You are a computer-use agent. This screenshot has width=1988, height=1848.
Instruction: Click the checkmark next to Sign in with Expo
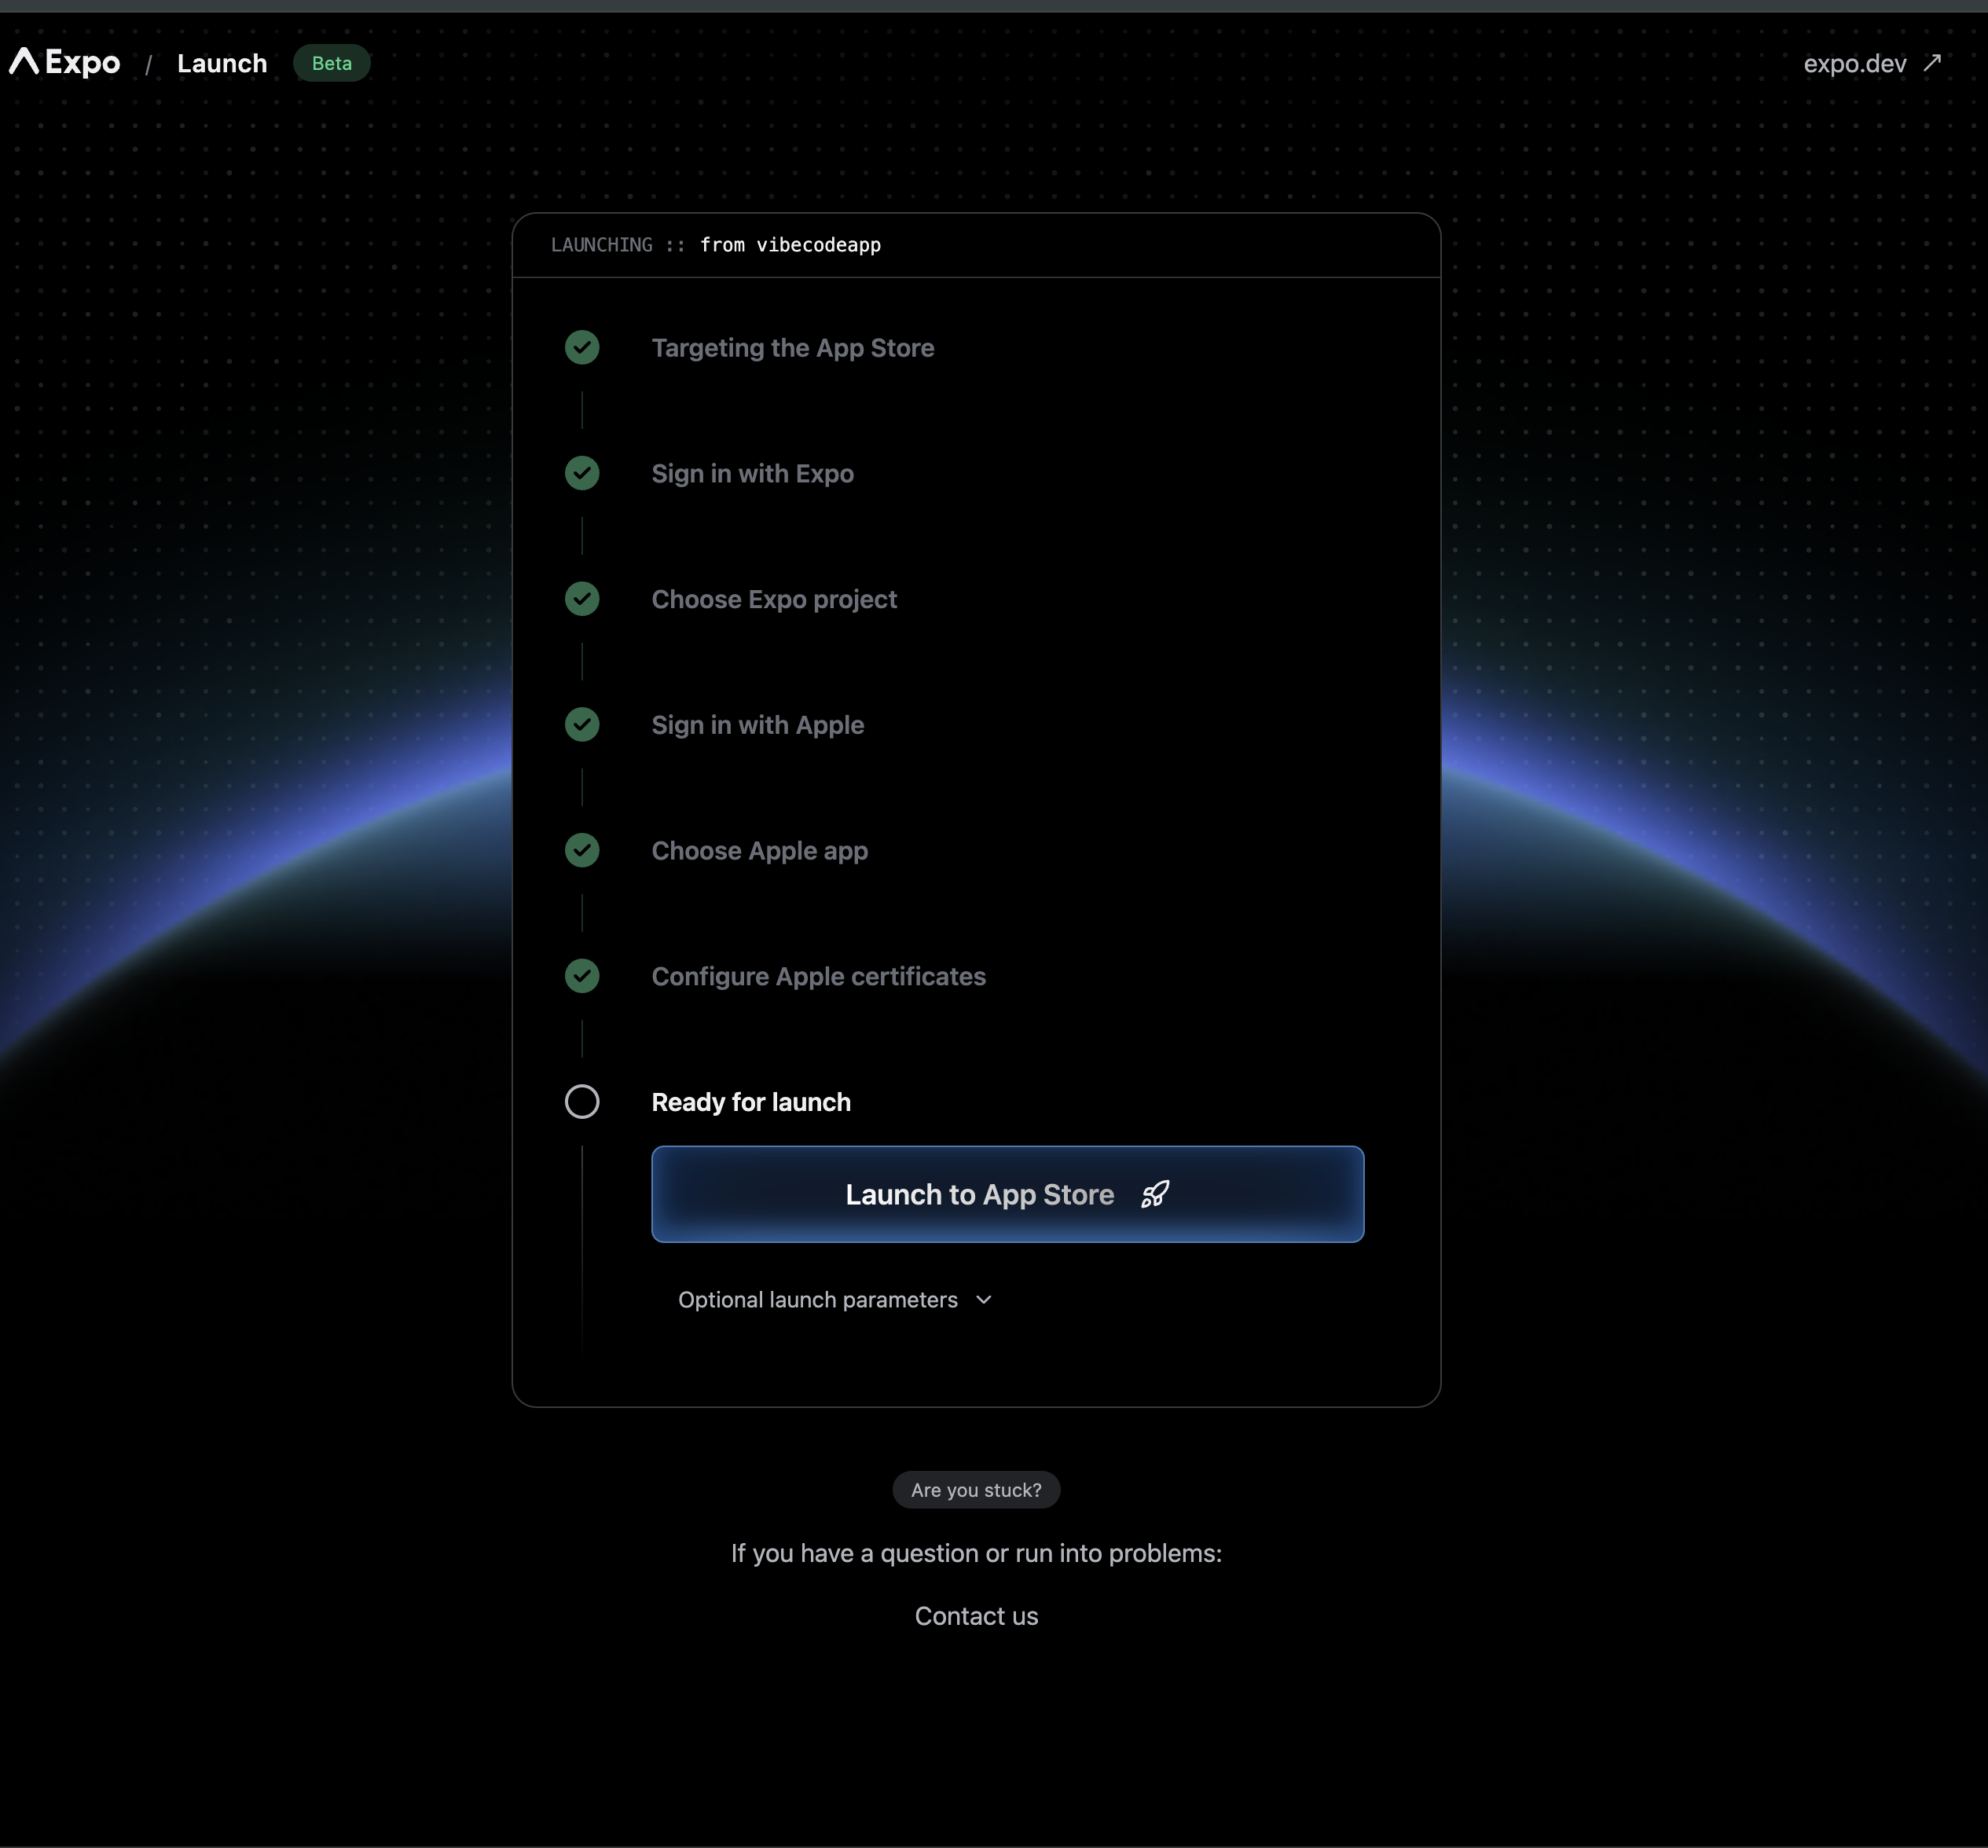583,473
